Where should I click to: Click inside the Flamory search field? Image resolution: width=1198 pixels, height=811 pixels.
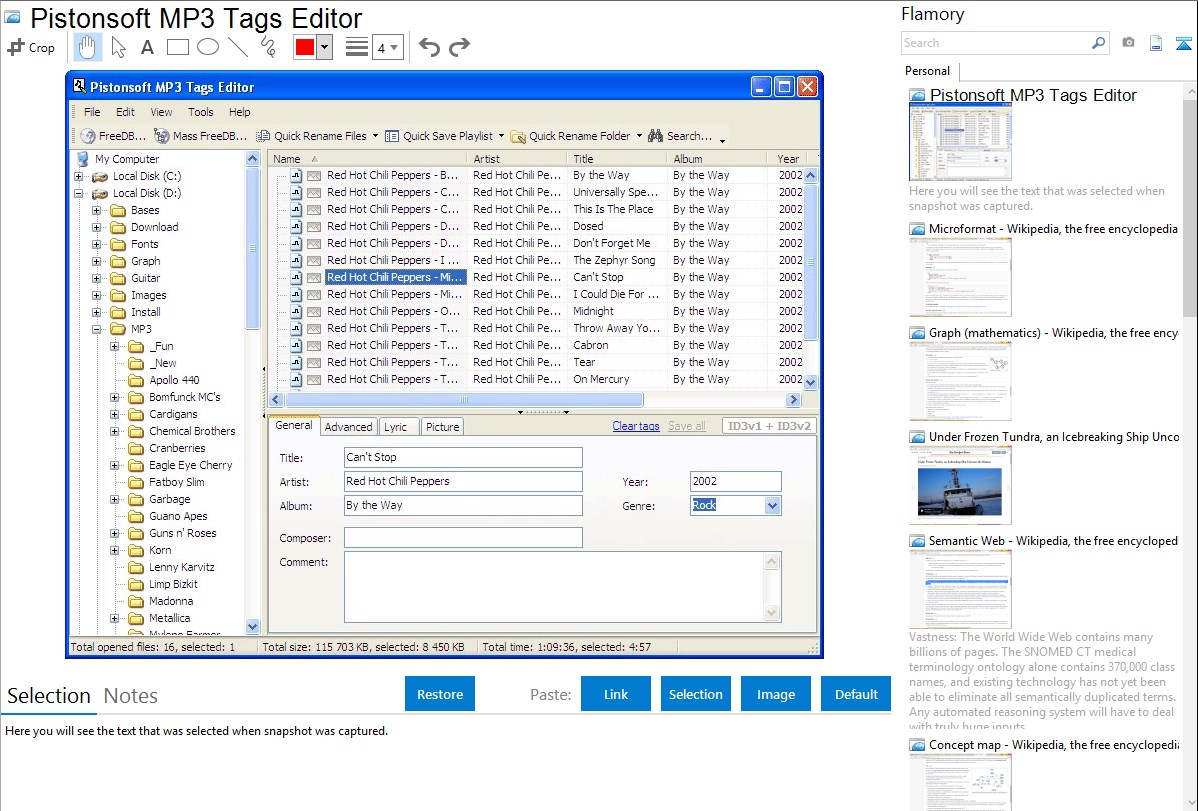click(995, 43)
